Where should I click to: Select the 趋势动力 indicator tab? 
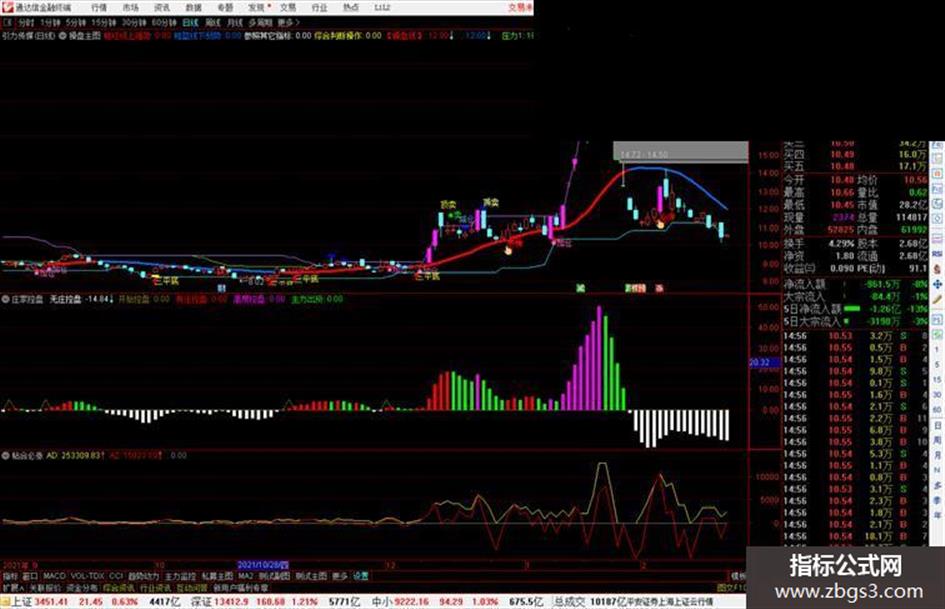click(143, 576)
